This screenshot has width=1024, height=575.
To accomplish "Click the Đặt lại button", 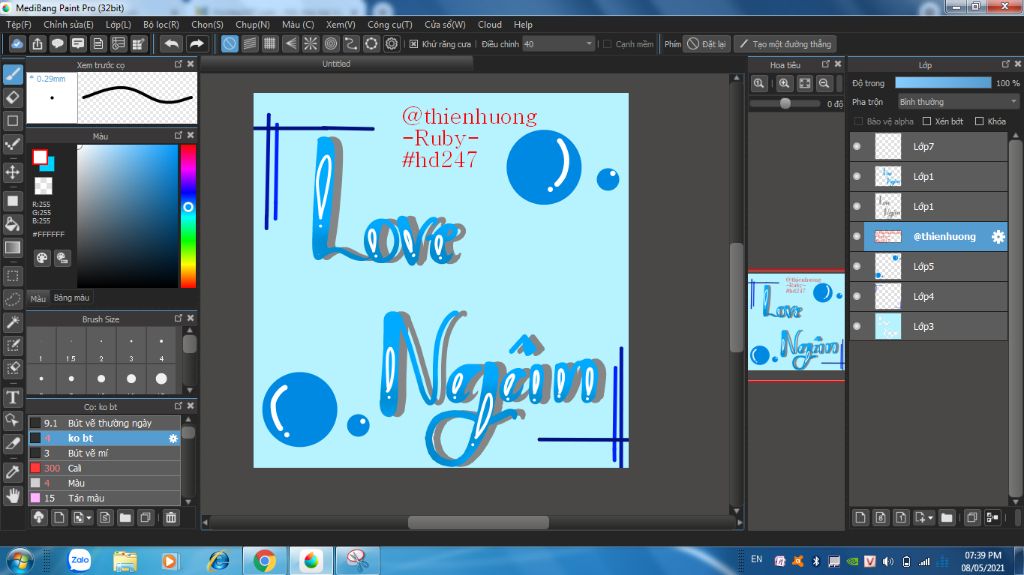I will [x=707, y=44].
